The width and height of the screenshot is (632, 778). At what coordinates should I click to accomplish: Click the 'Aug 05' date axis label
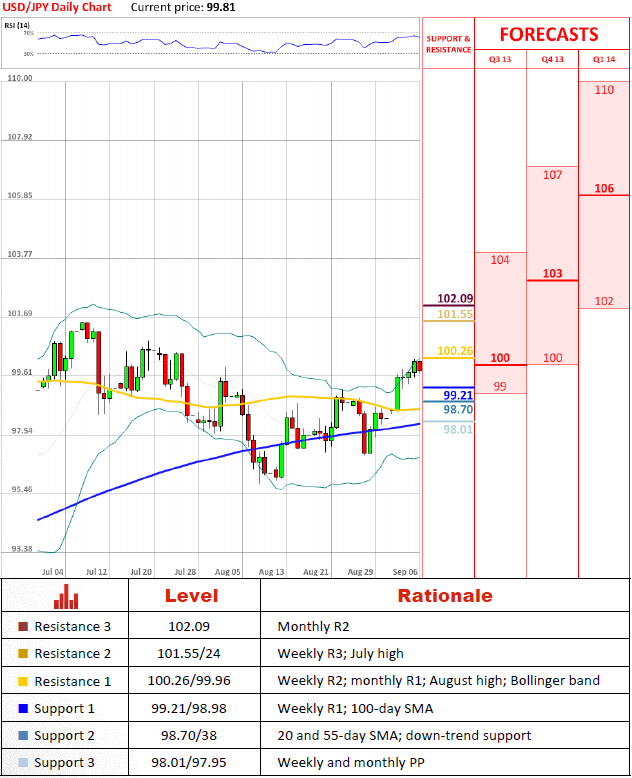(x=227, y=572)
